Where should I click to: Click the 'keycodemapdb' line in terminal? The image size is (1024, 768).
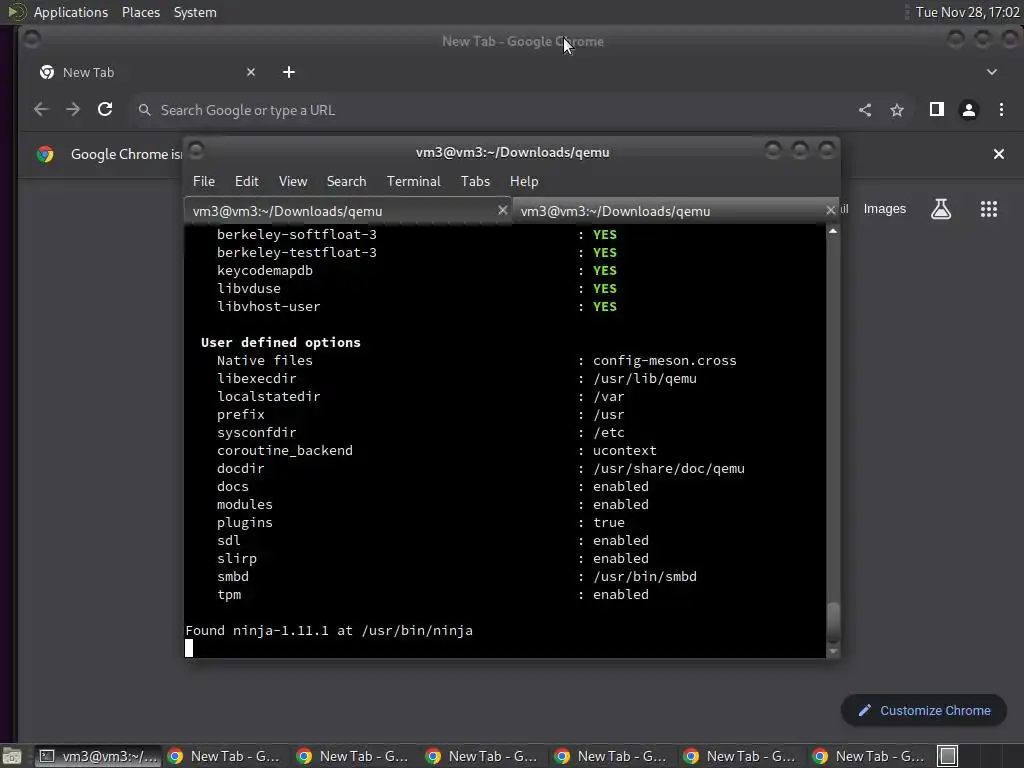pos(264,270)
